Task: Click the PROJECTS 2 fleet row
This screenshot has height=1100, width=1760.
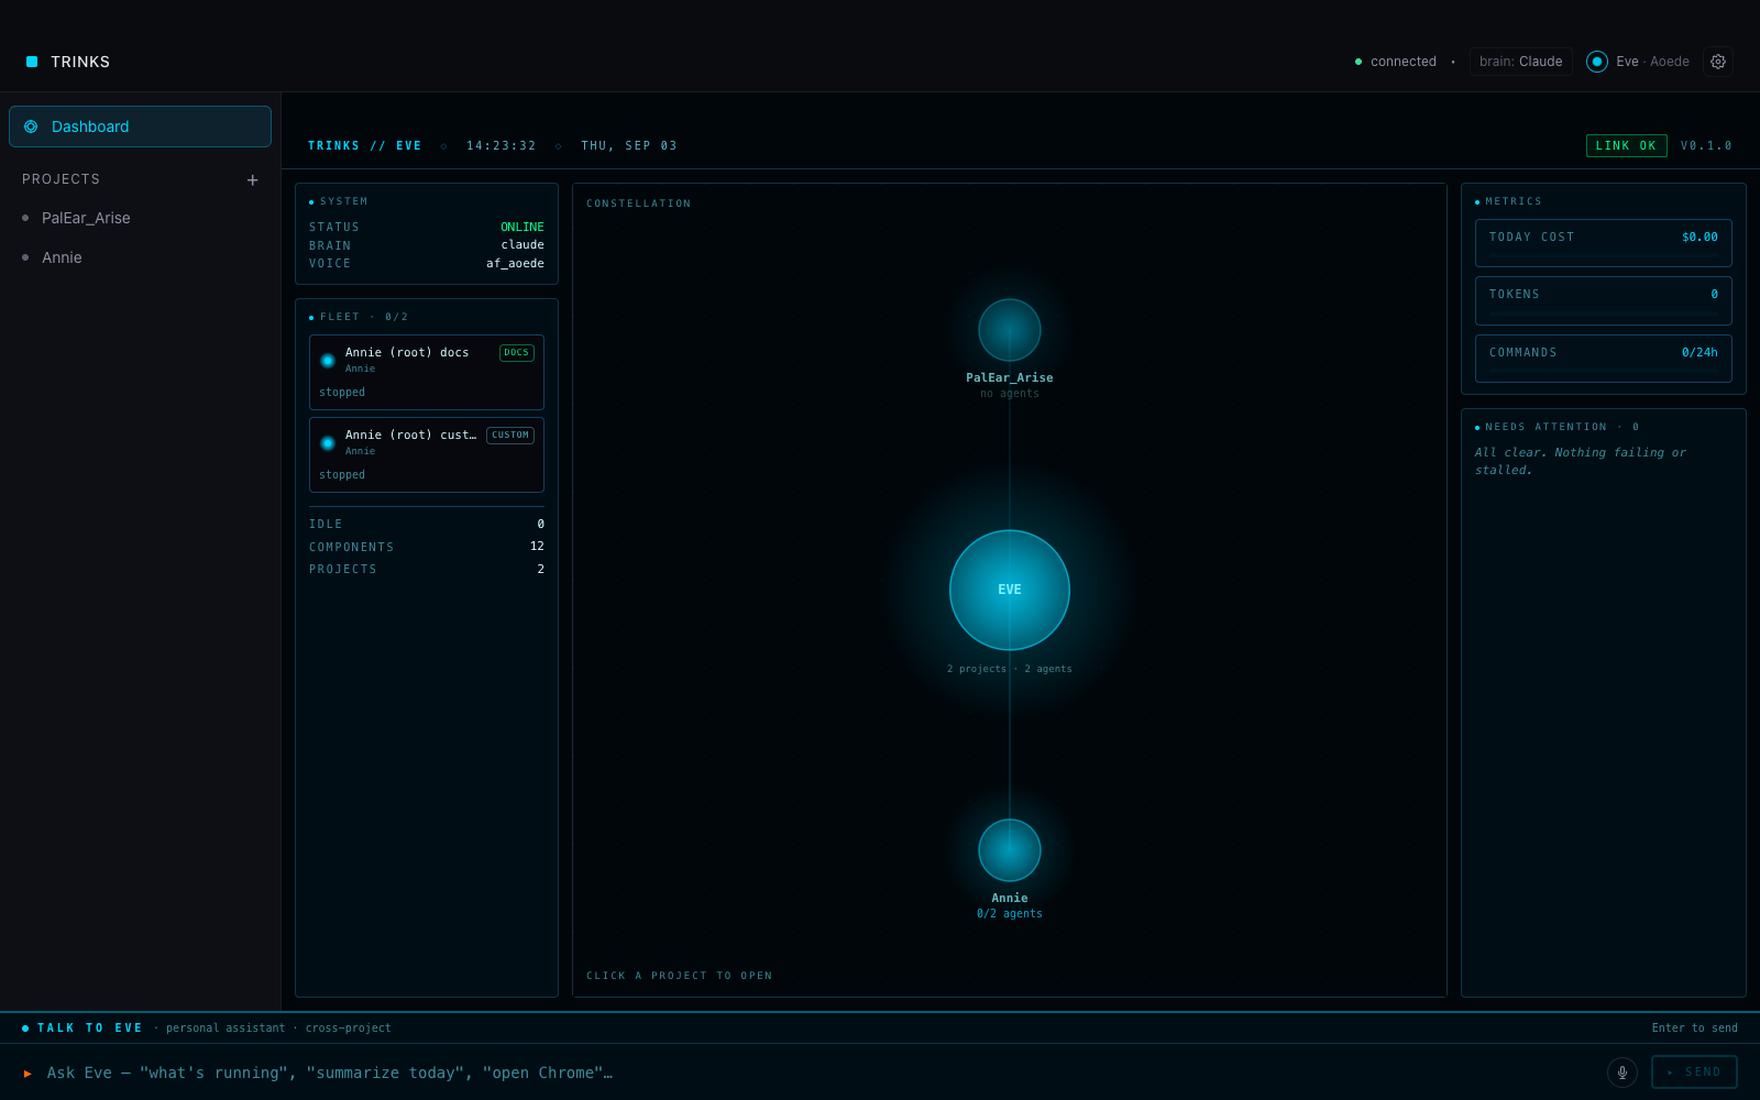Action: pos(426,569)
